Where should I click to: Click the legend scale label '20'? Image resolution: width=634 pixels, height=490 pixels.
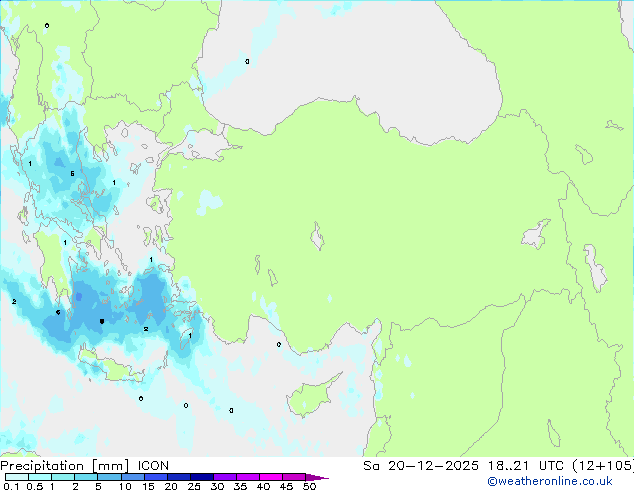[x=171, y=486]
